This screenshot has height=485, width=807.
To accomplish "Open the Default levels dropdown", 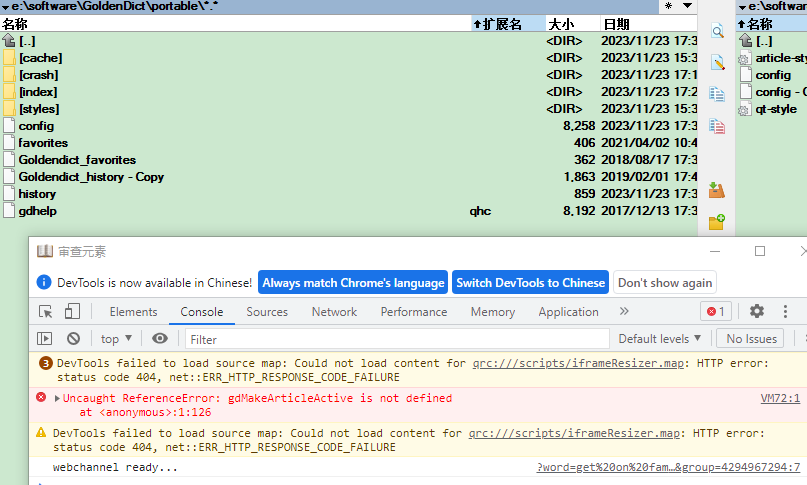I will [659, 338].
